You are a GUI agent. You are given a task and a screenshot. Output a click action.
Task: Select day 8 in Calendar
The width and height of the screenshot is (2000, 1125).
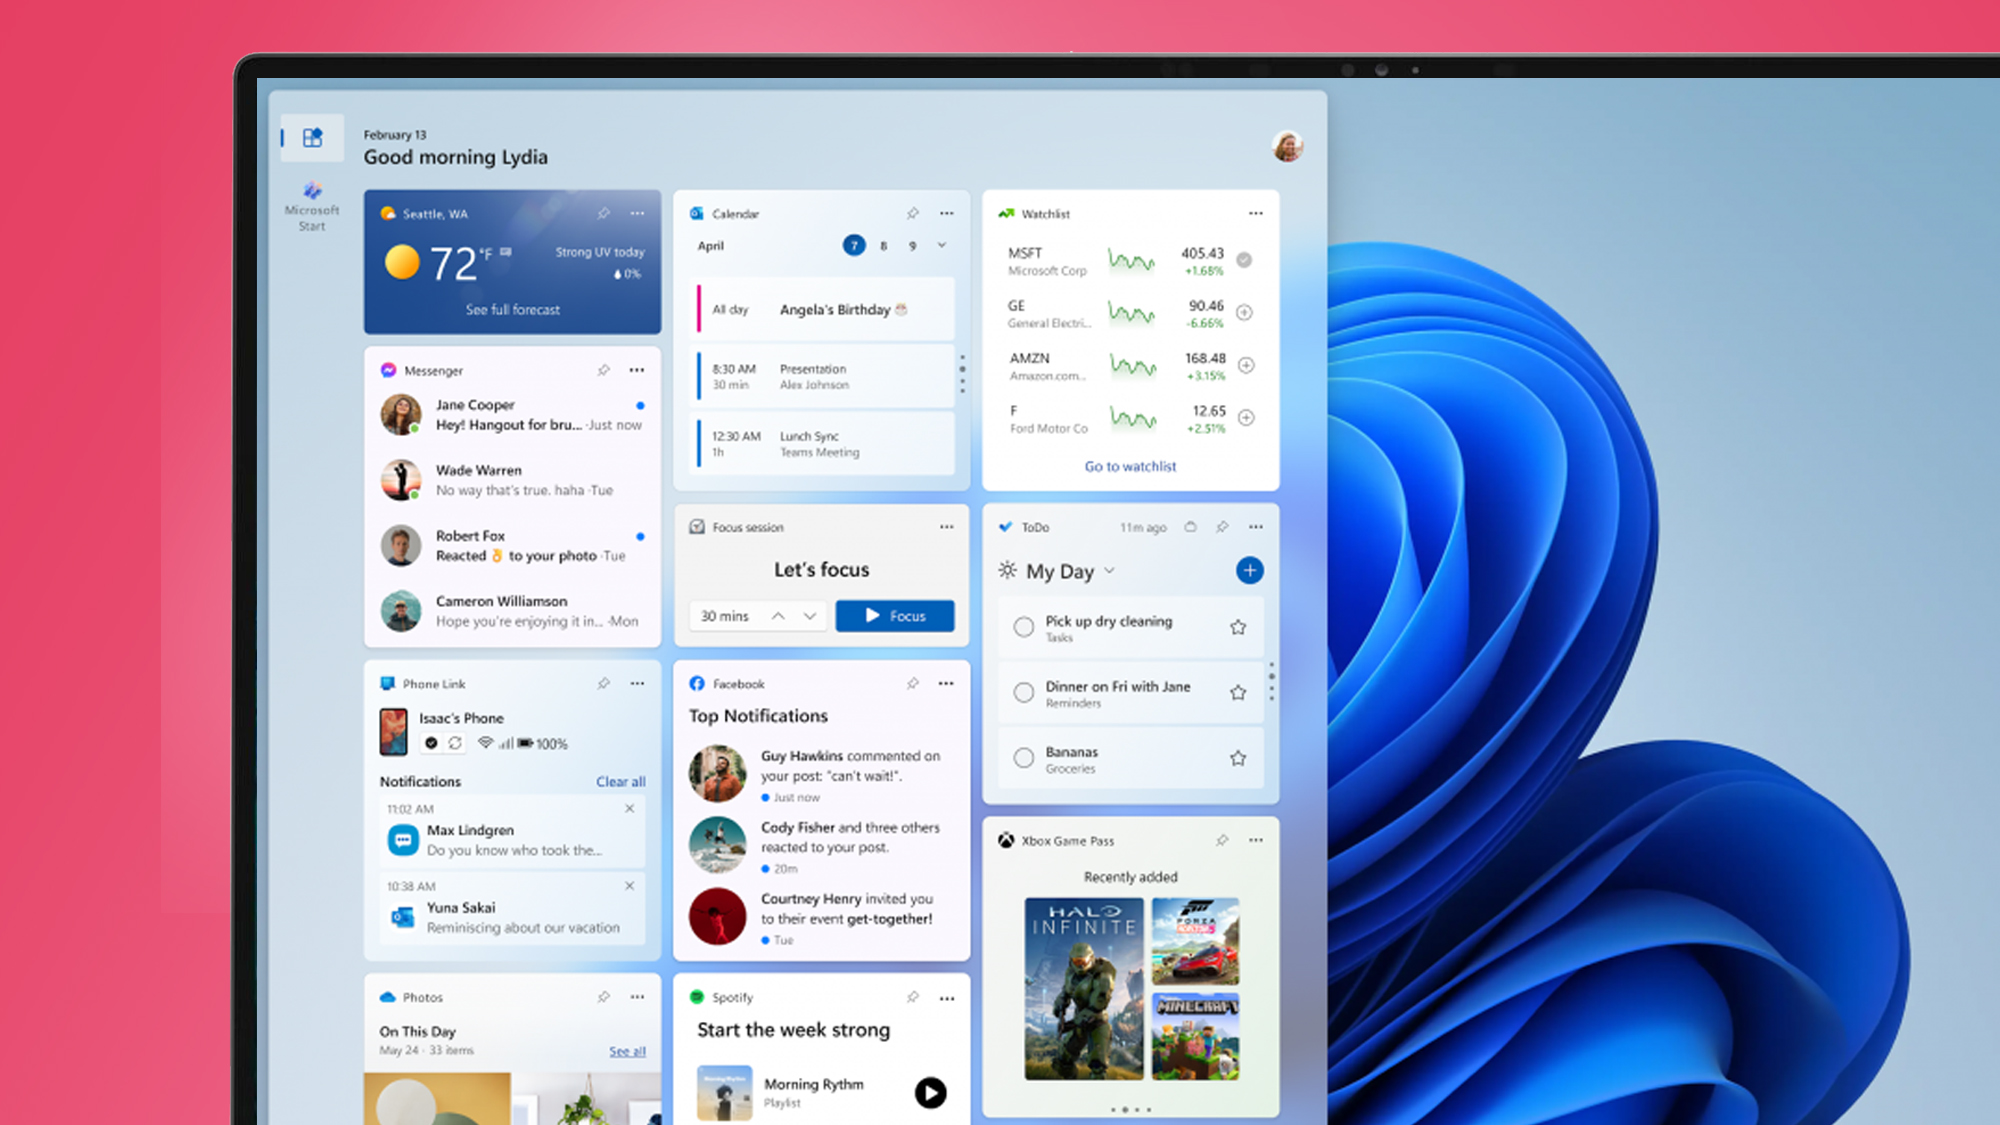(884, 245)
